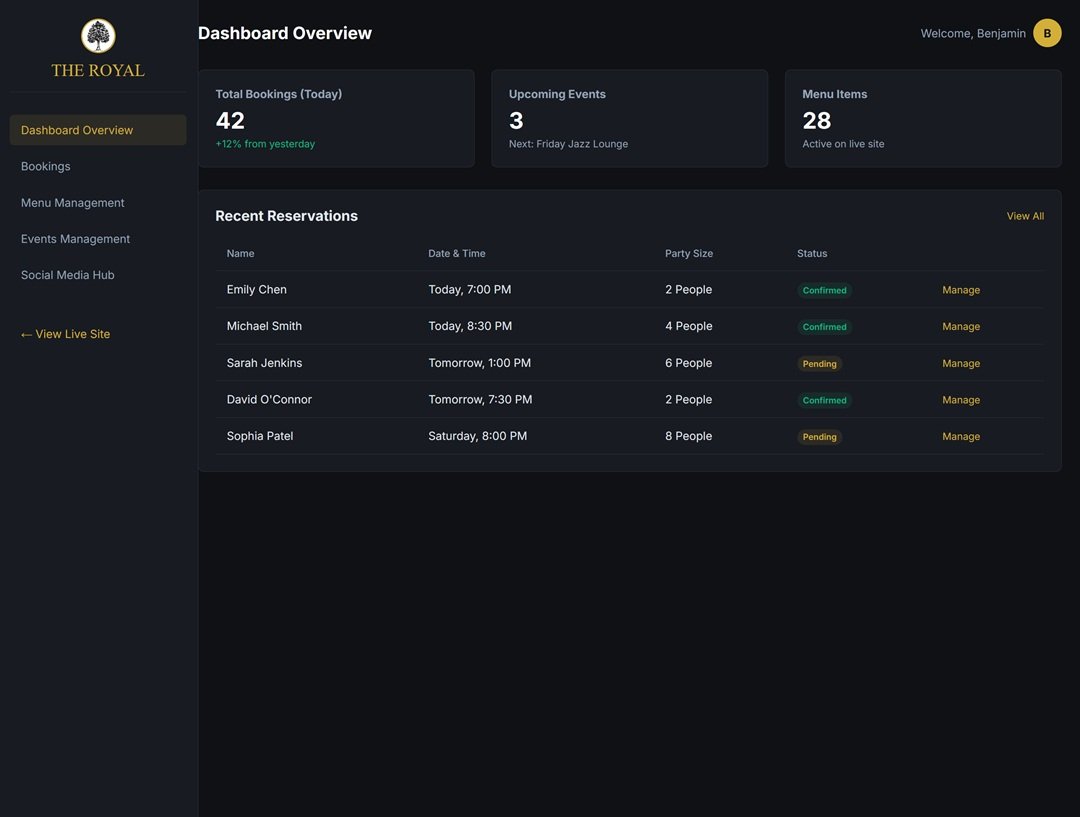Click the 'Welcome, Benjamin' text
This screenshot has width=1080, height=817.
point(973,33)
